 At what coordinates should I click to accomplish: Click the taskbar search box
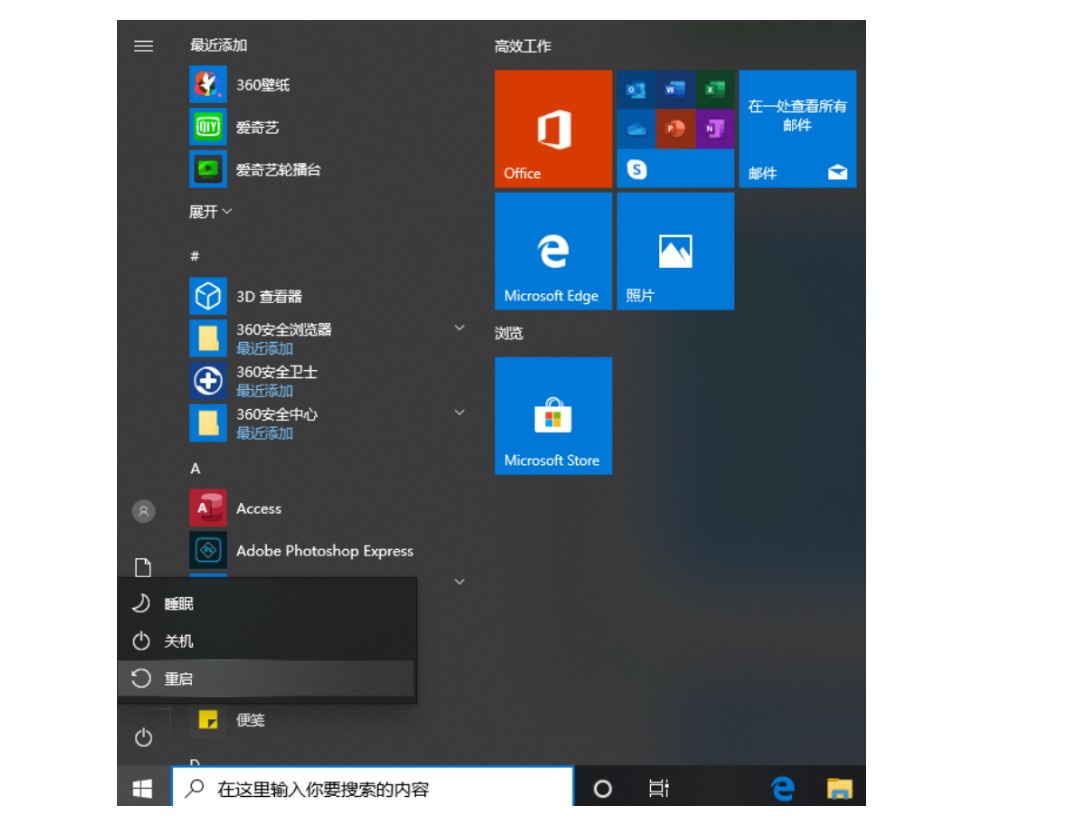pyautogui.click(x=373, y=787)
